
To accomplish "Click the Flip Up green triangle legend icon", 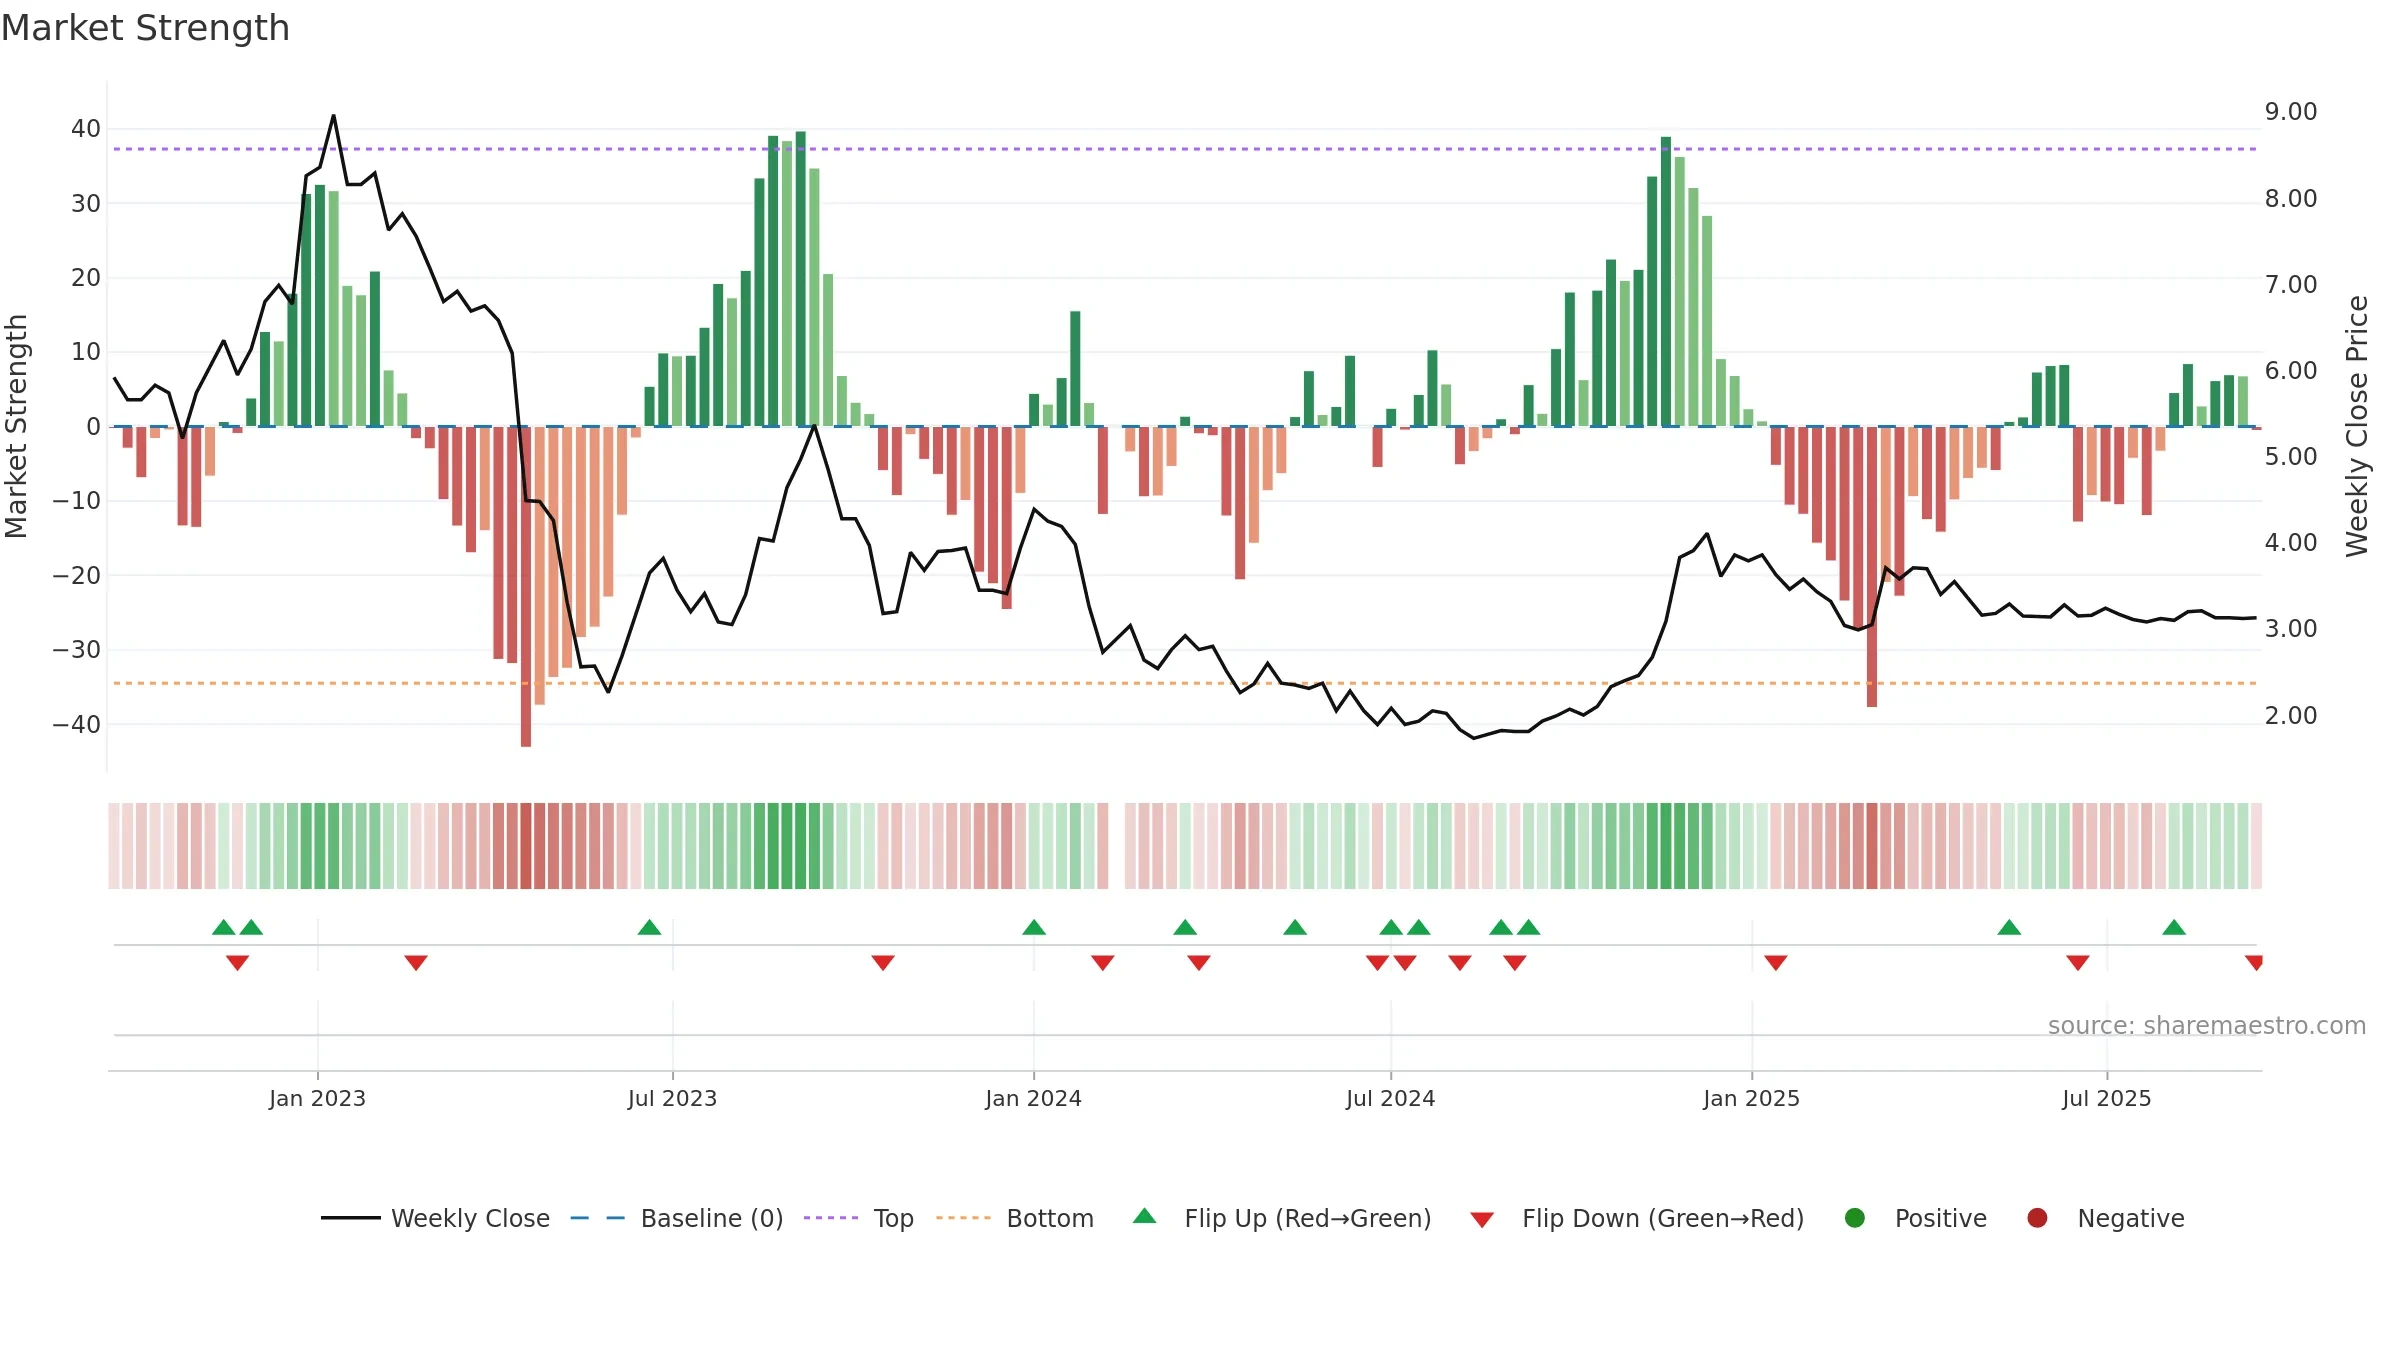I will point(1145,1216).
